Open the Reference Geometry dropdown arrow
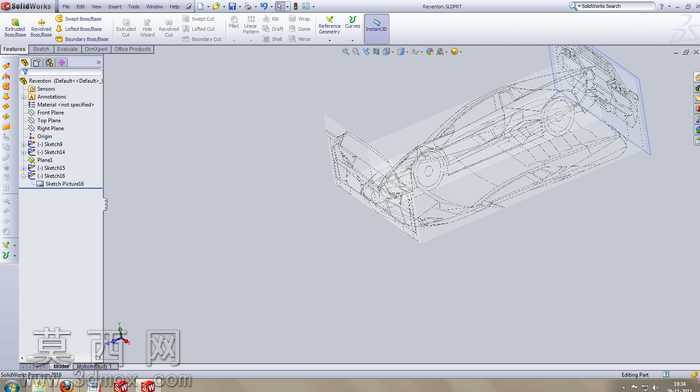The height and width of the screenshot is (392, 700). point(329,41)
